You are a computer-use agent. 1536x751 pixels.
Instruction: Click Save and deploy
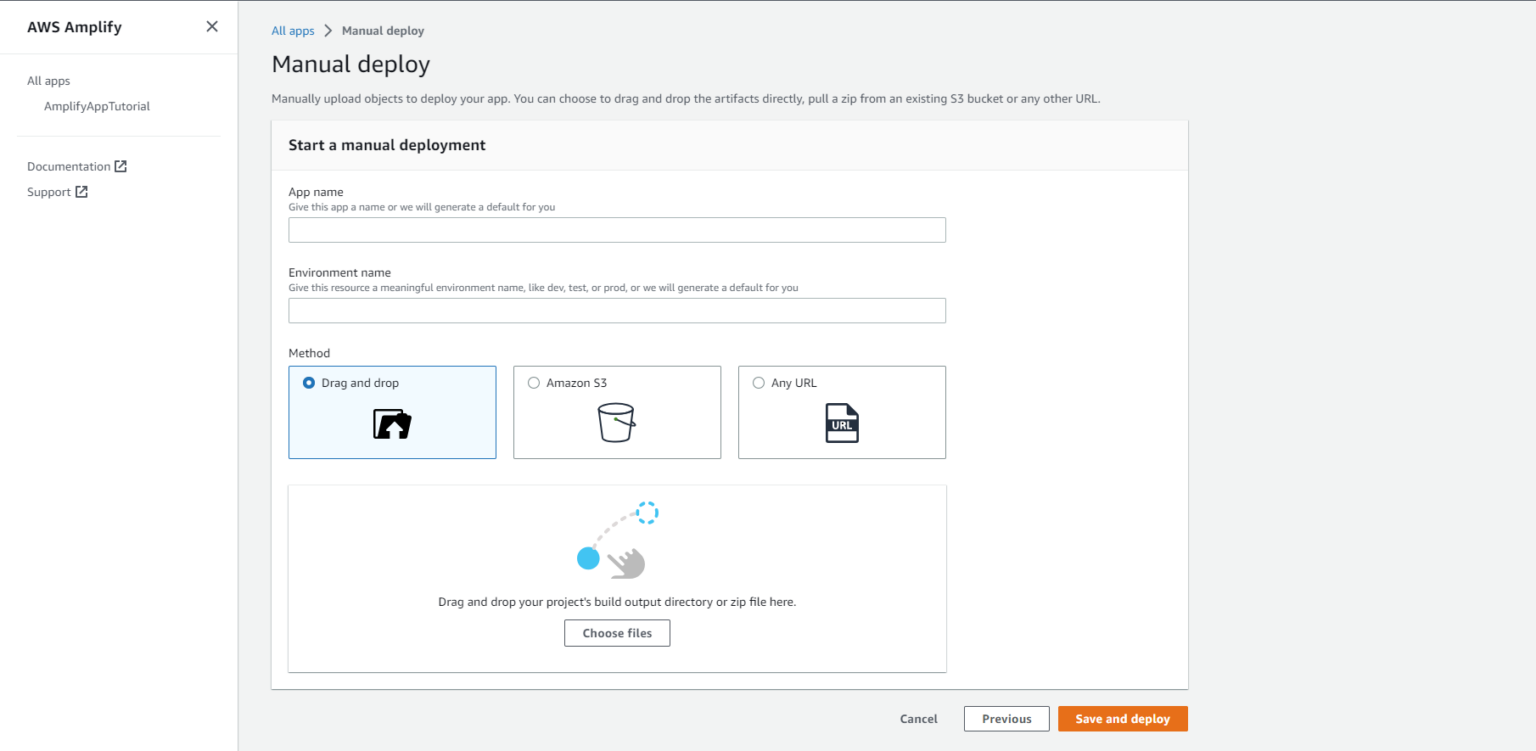[x=1122, y=718]
